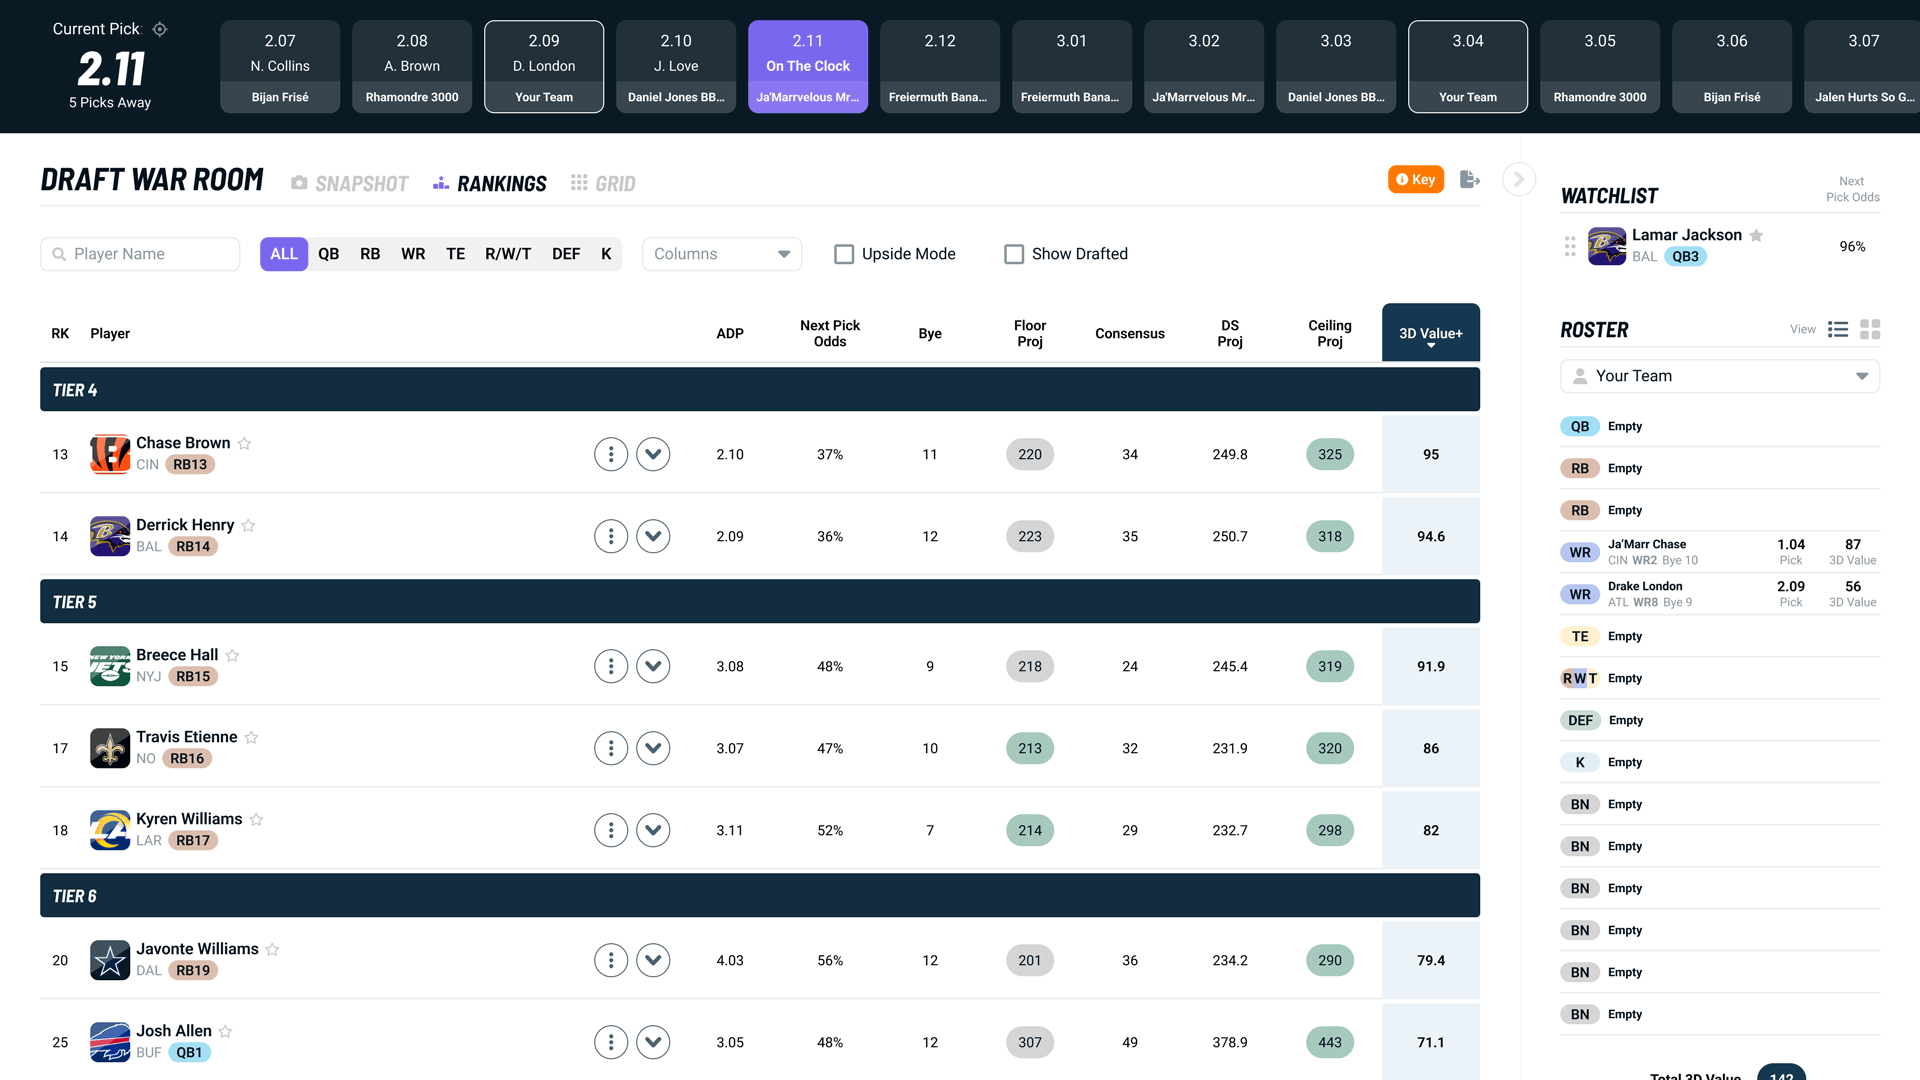Favorite Josh Allen with the star
This screenshot has width=1920, height=1080.
point(226,1031)
